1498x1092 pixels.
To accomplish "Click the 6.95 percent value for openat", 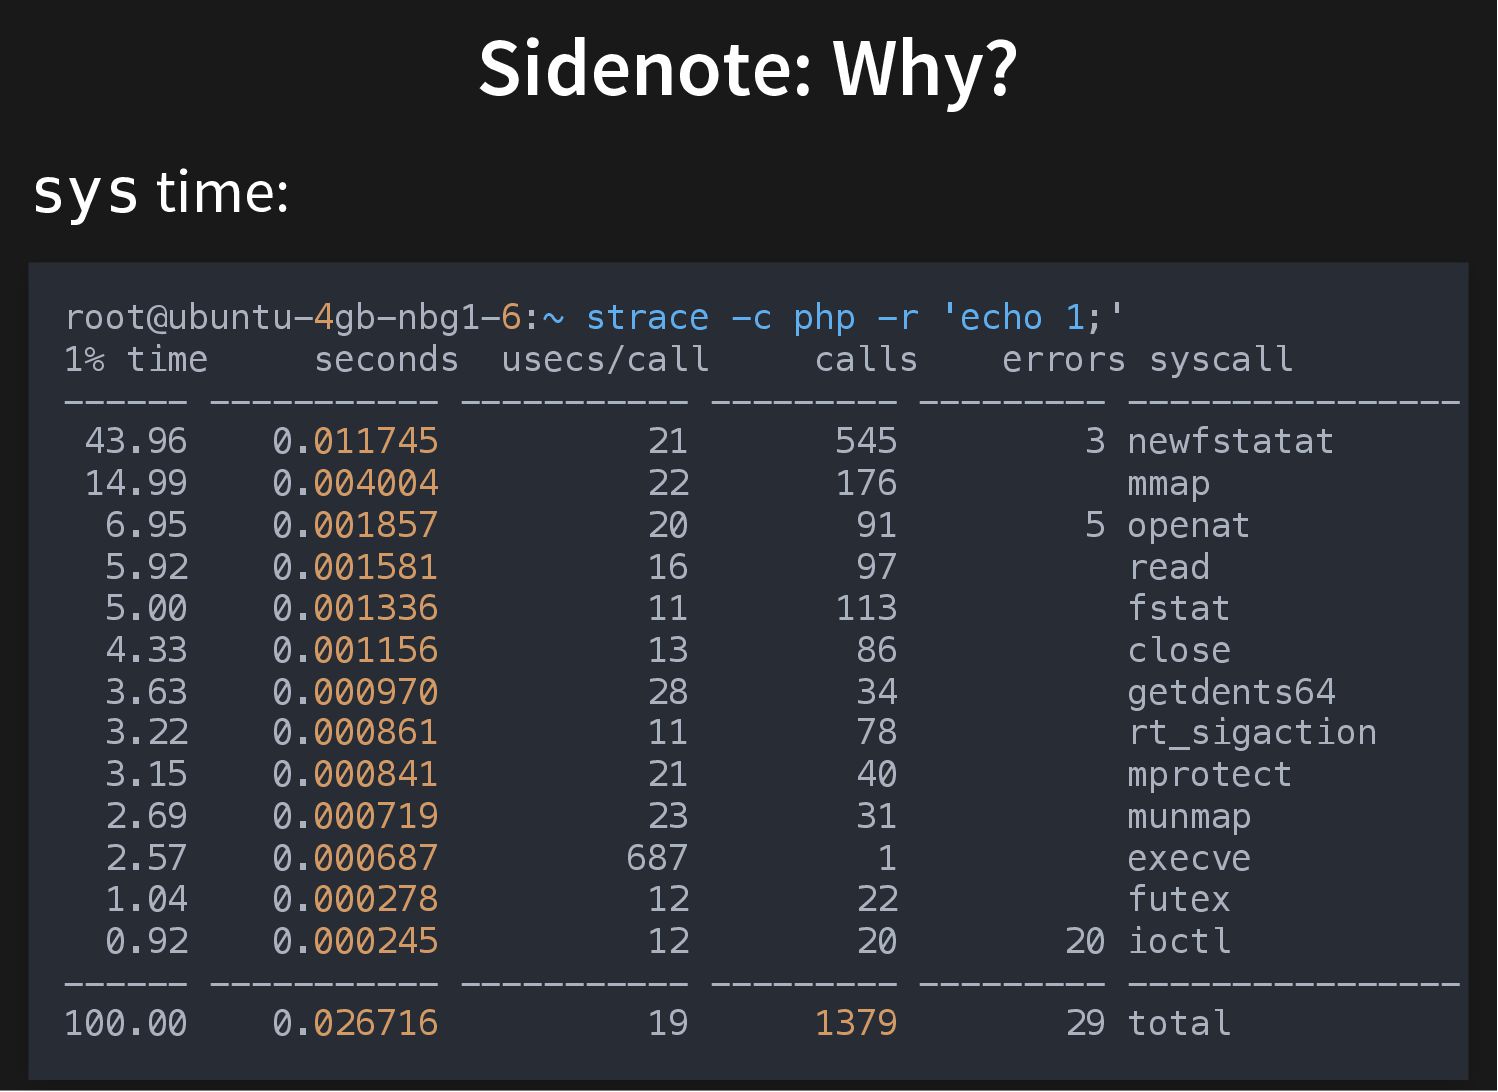I will [x=146, y=526].
